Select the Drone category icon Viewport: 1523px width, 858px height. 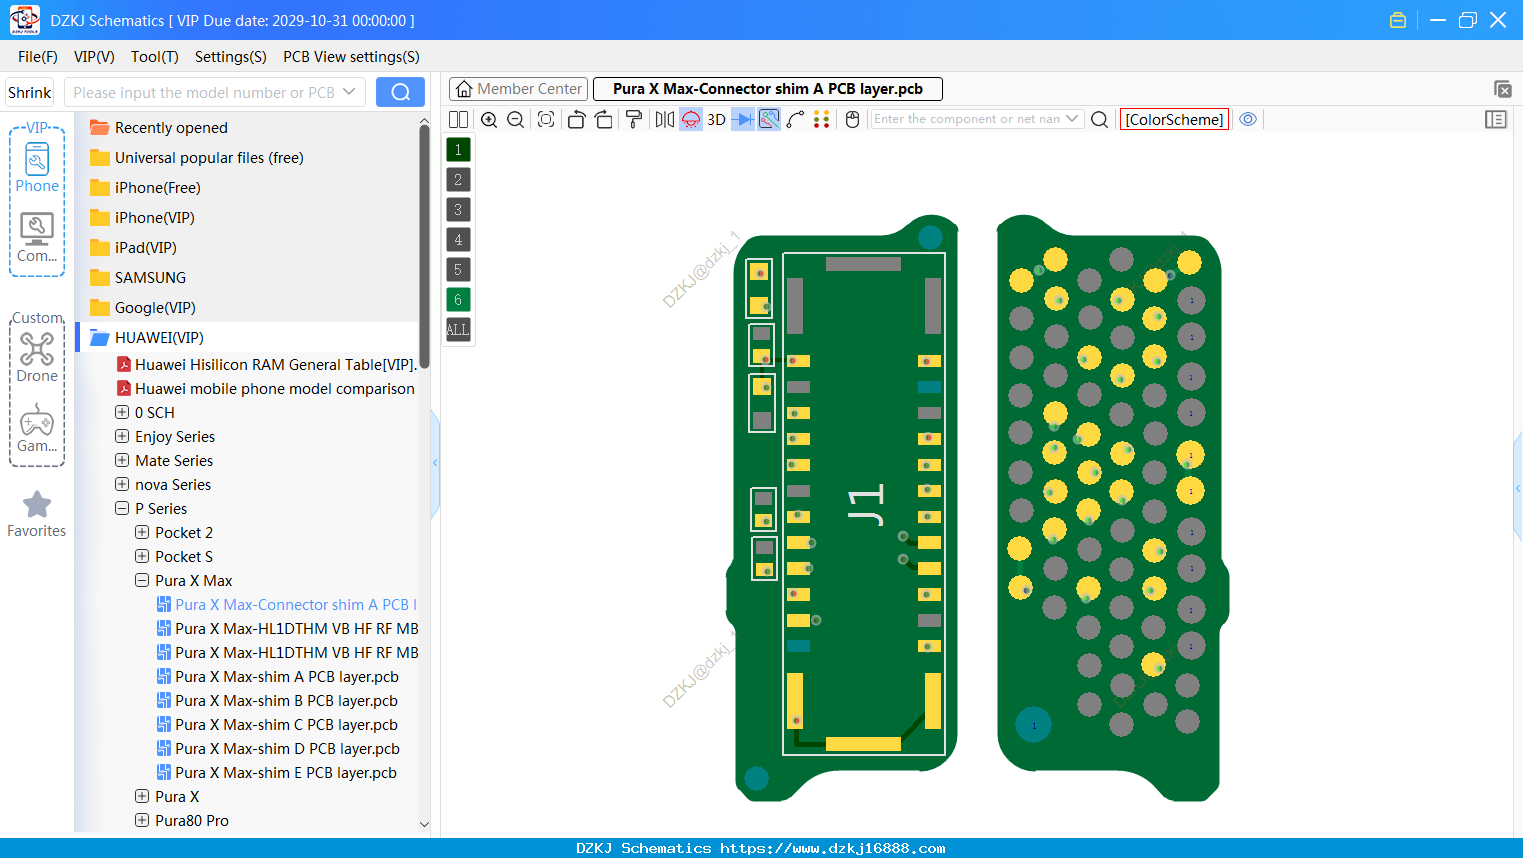click(37, 357)
